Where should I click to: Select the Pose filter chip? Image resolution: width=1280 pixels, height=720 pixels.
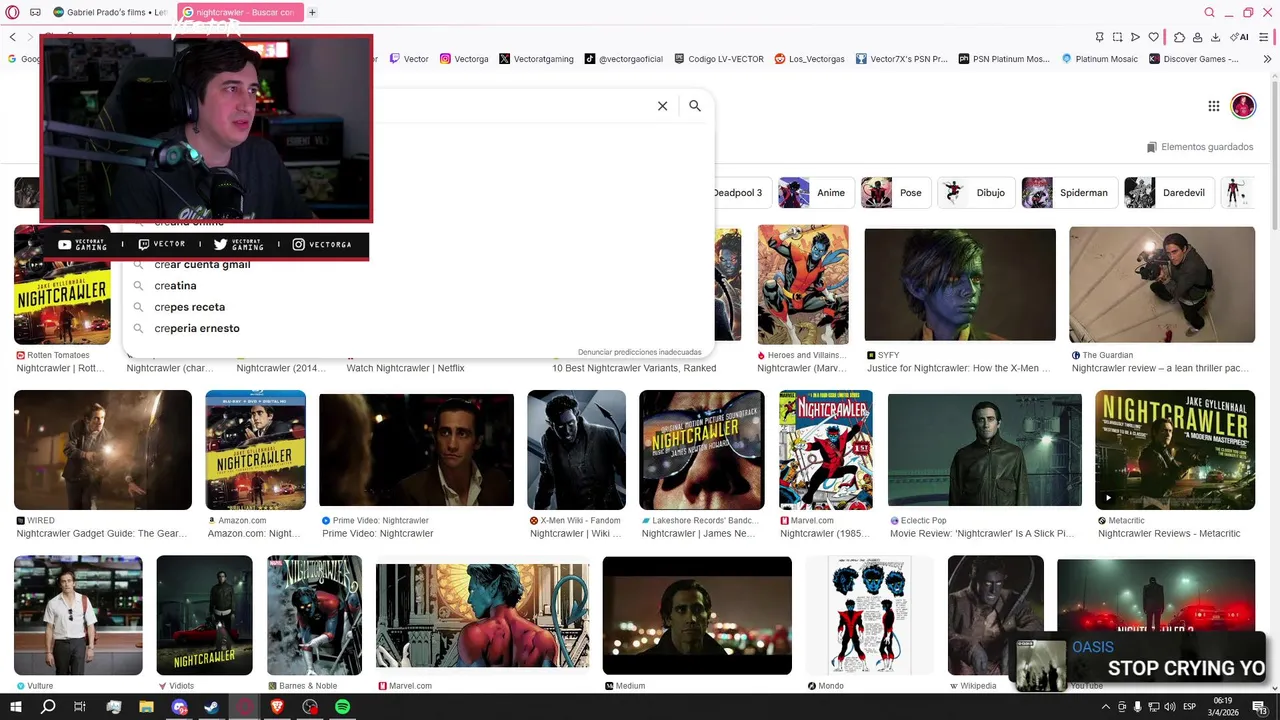pyautogui.click(x=896, y=193)
